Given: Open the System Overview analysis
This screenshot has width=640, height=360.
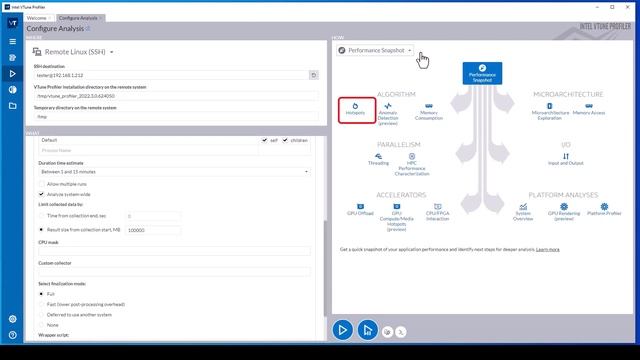Looking at the screenshot, I should pos(523,212).
